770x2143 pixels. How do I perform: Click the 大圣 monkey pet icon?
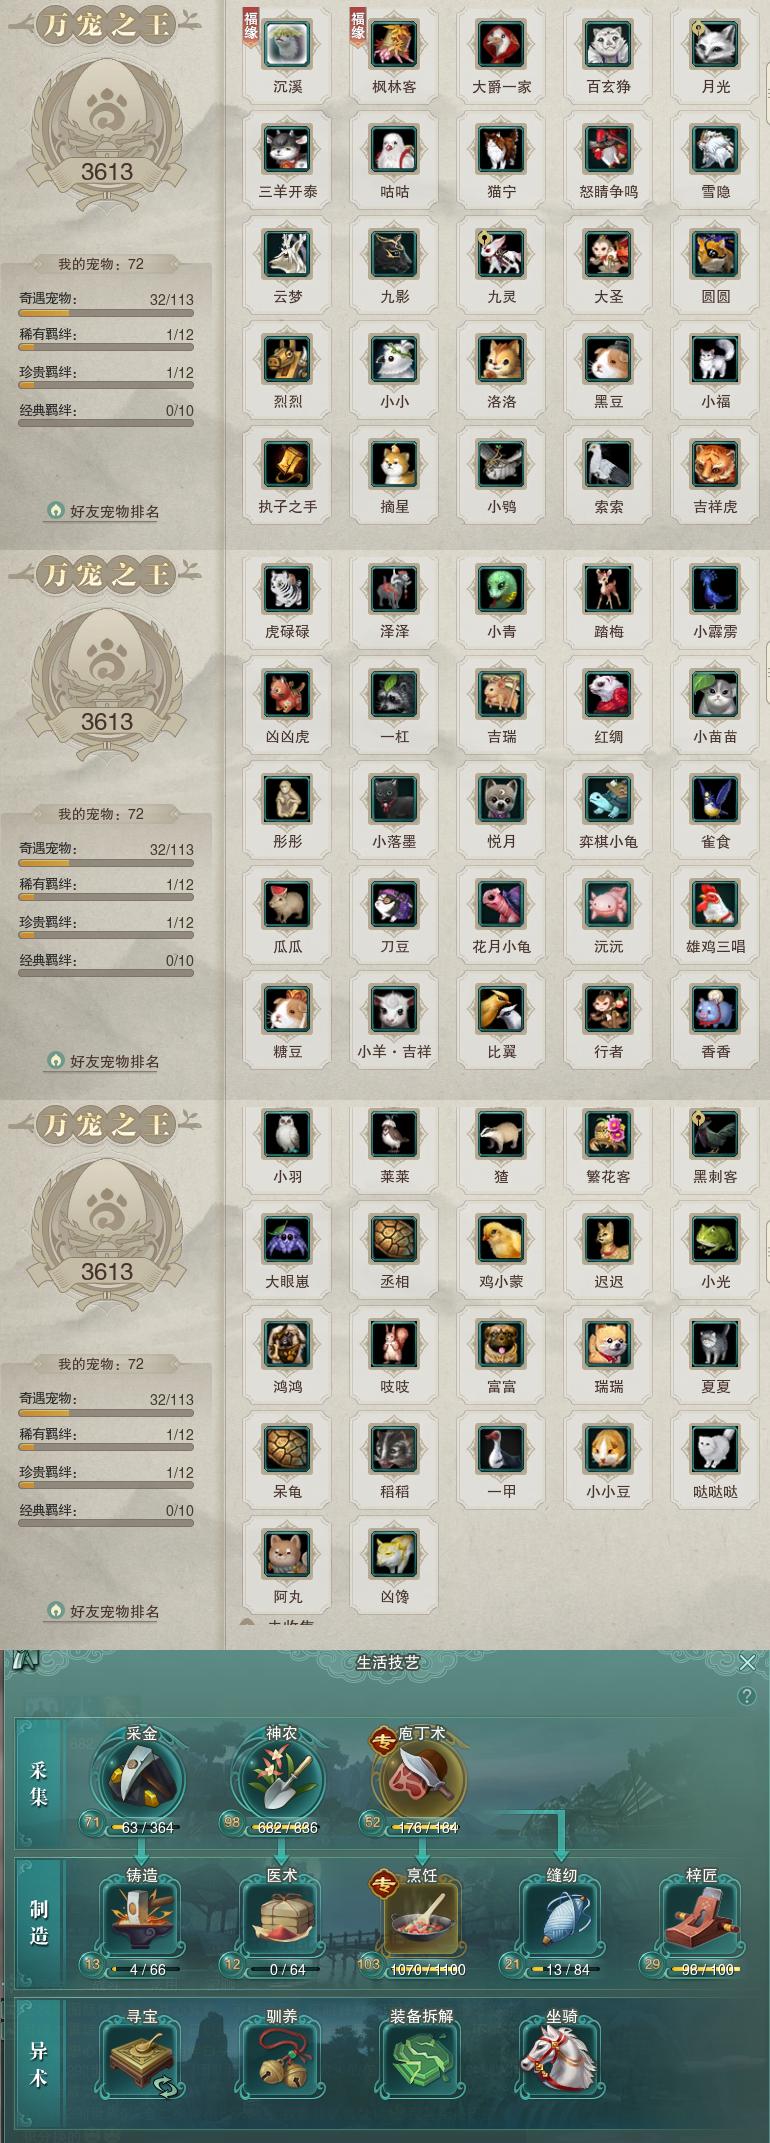[608, 255]
